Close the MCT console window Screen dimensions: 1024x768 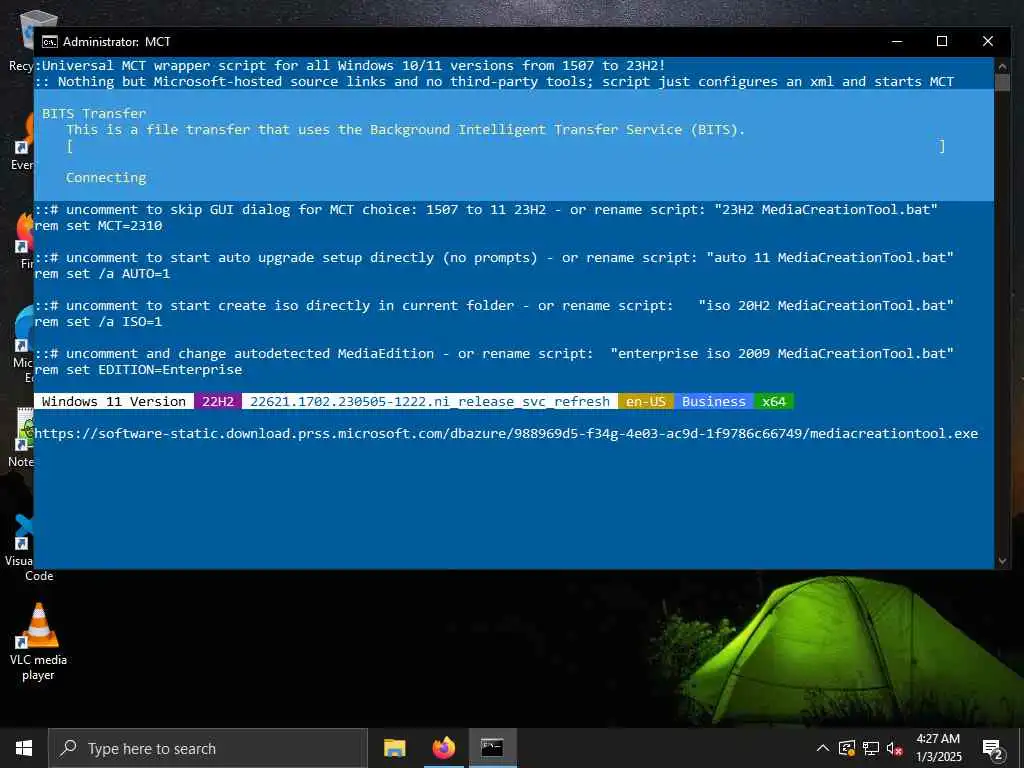(987, 41)
